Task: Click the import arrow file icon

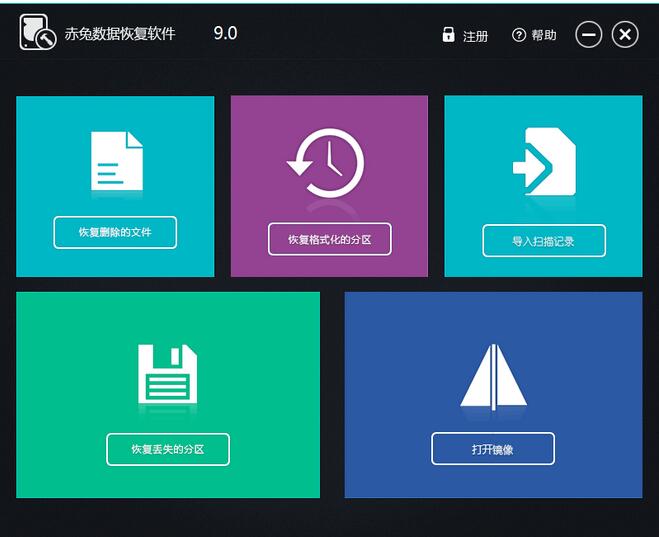Action: (544, 161)
